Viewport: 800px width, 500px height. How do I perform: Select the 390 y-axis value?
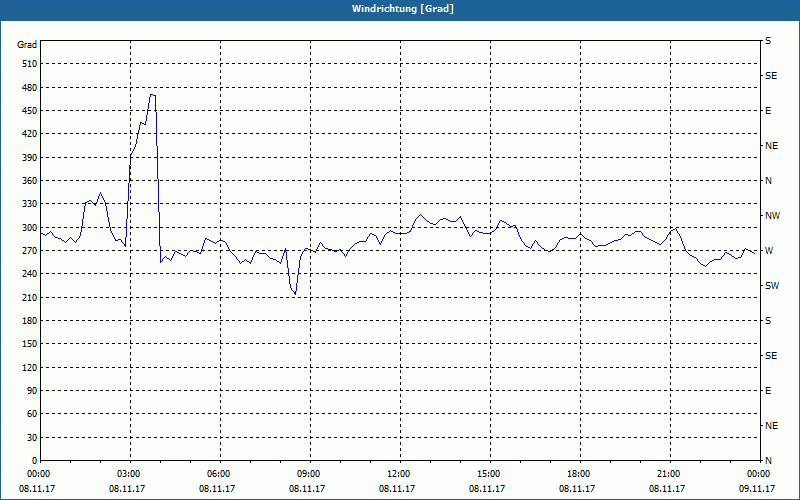(30, 157)
